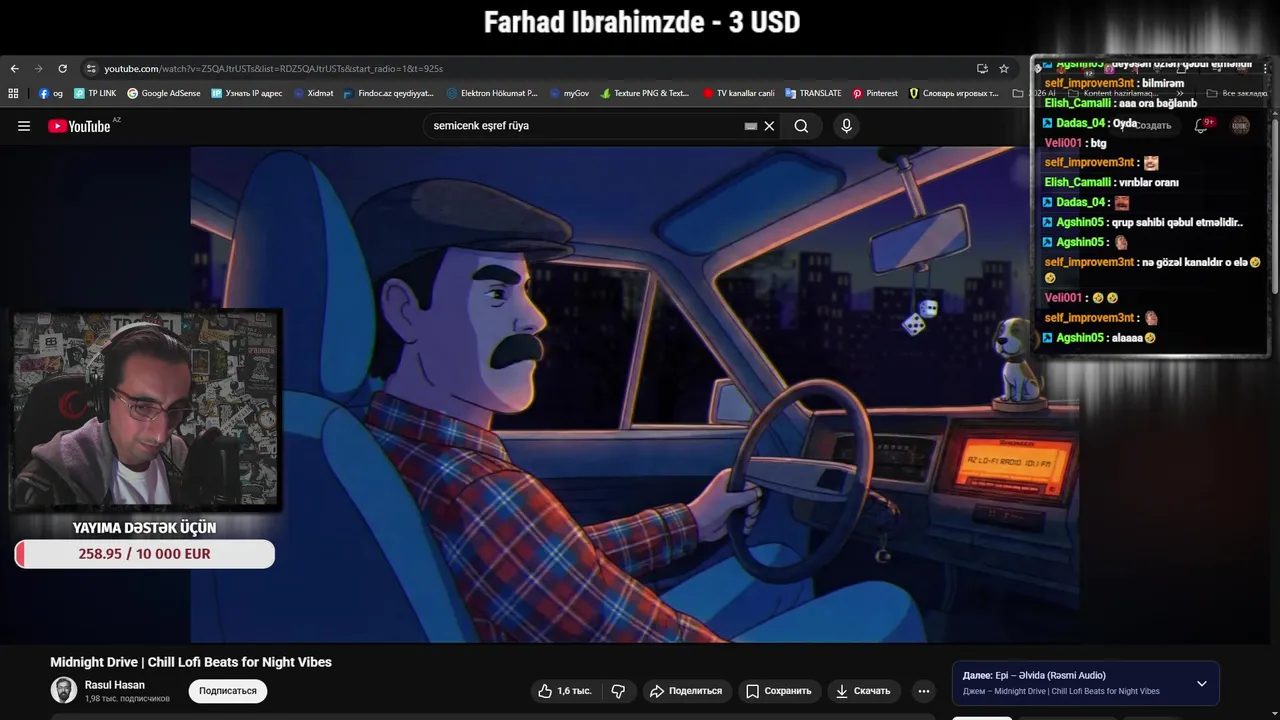Like the video (1,6 тыс.)
Screen dimensions: 1280x720
tap(565, 691)
